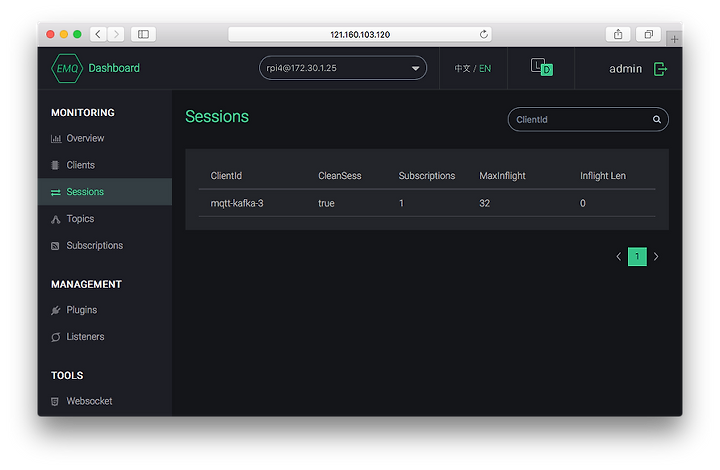Select page 1 in pagination
720x470 pixels.
click(x=637, y=257)
